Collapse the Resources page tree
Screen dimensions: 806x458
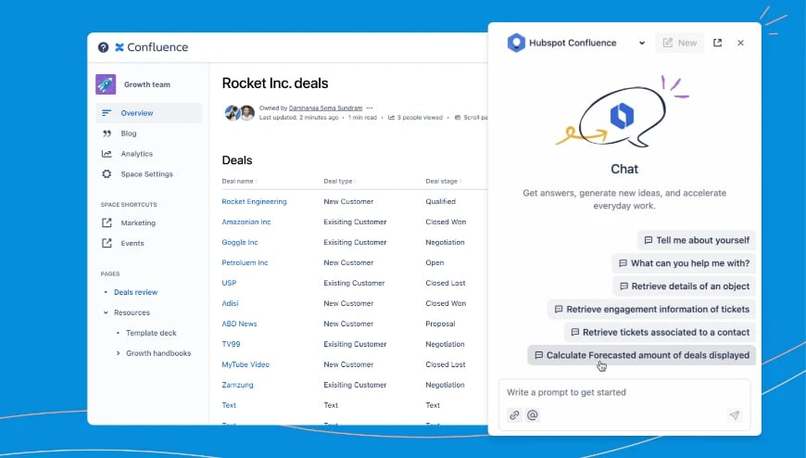[x=106, y=313]
